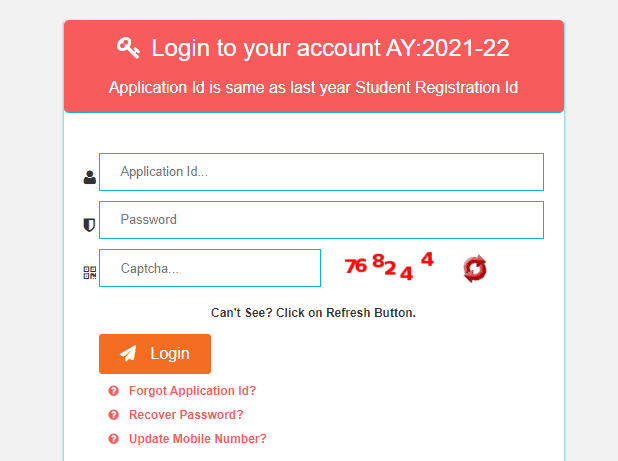Click the QR code icon beside Captcha
The width and height of the screenshot is (618, 461).
tap(90, 271)
